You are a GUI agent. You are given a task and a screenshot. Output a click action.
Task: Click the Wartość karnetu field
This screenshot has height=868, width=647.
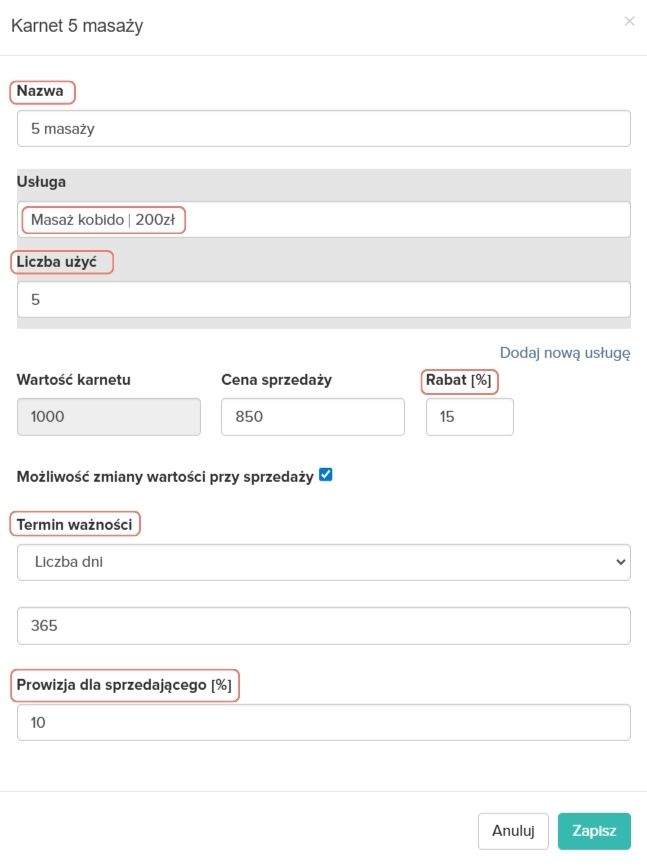point(109,417)
